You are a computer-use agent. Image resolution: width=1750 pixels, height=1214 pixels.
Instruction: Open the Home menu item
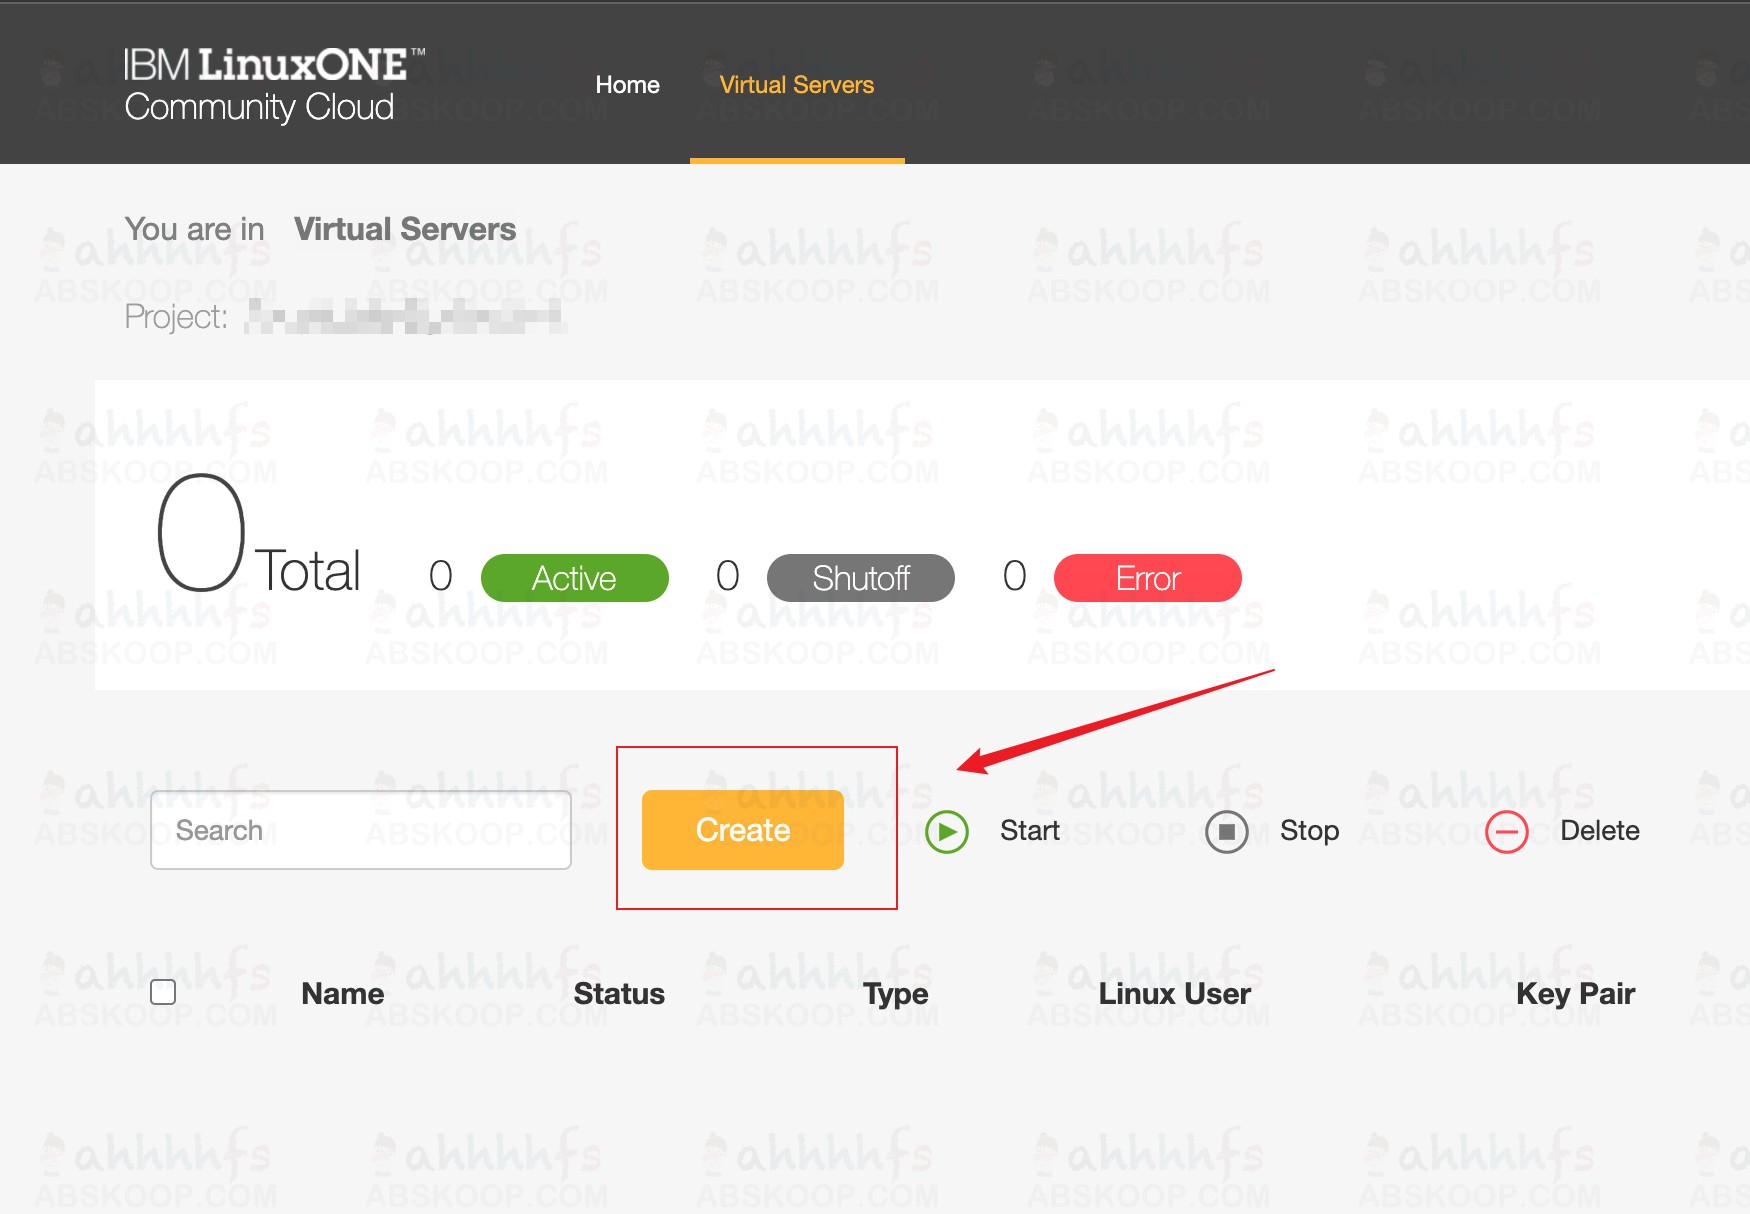(x=627, y=85)
